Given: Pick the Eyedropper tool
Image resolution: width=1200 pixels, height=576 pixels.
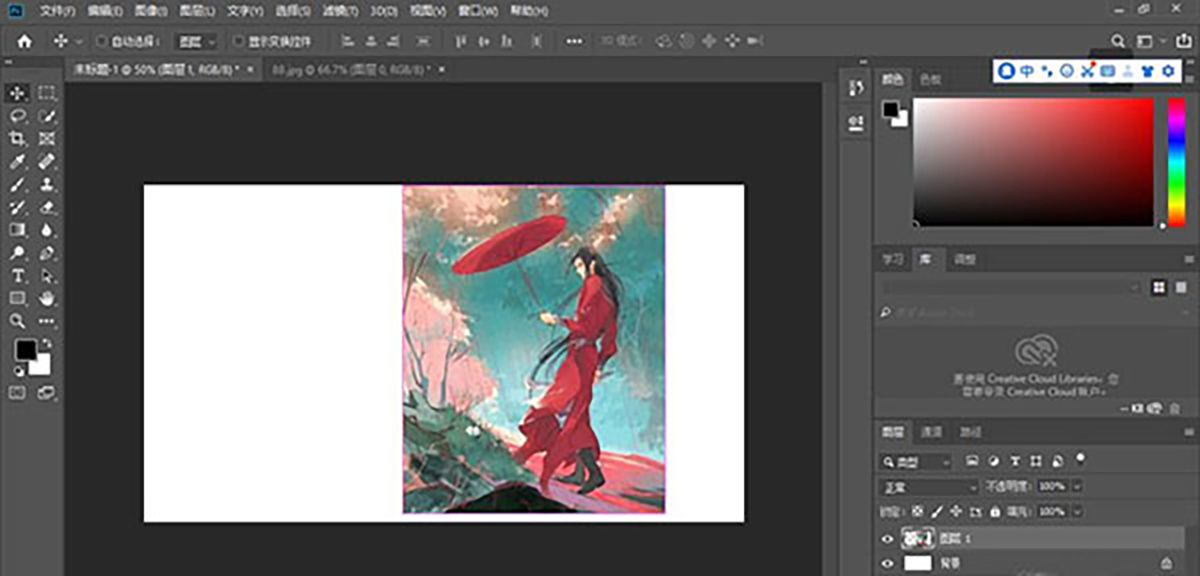Looking at the screenshot, I should (18, 162).
